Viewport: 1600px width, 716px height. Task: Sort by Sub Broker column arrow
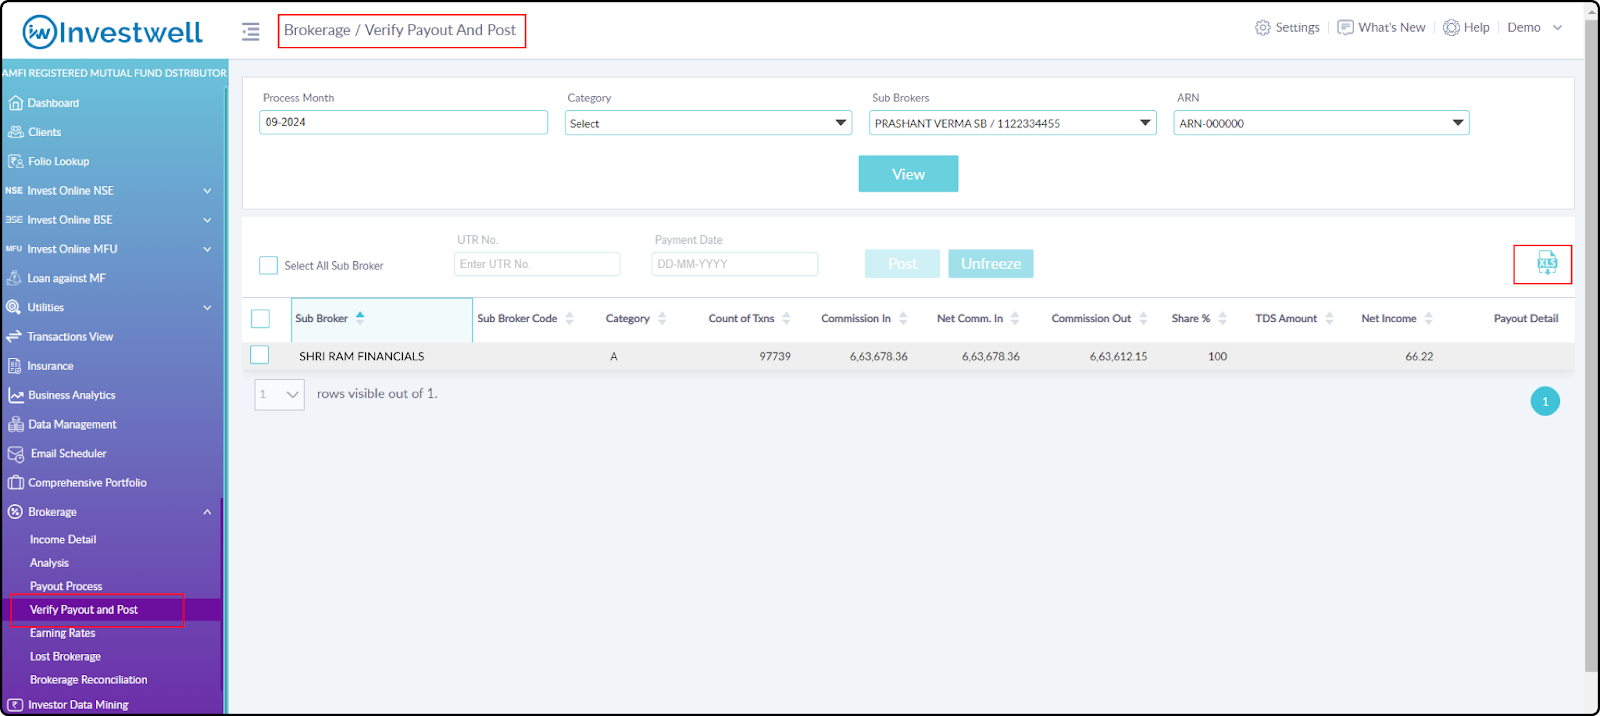pyautogui.click(x=360, y=318)
